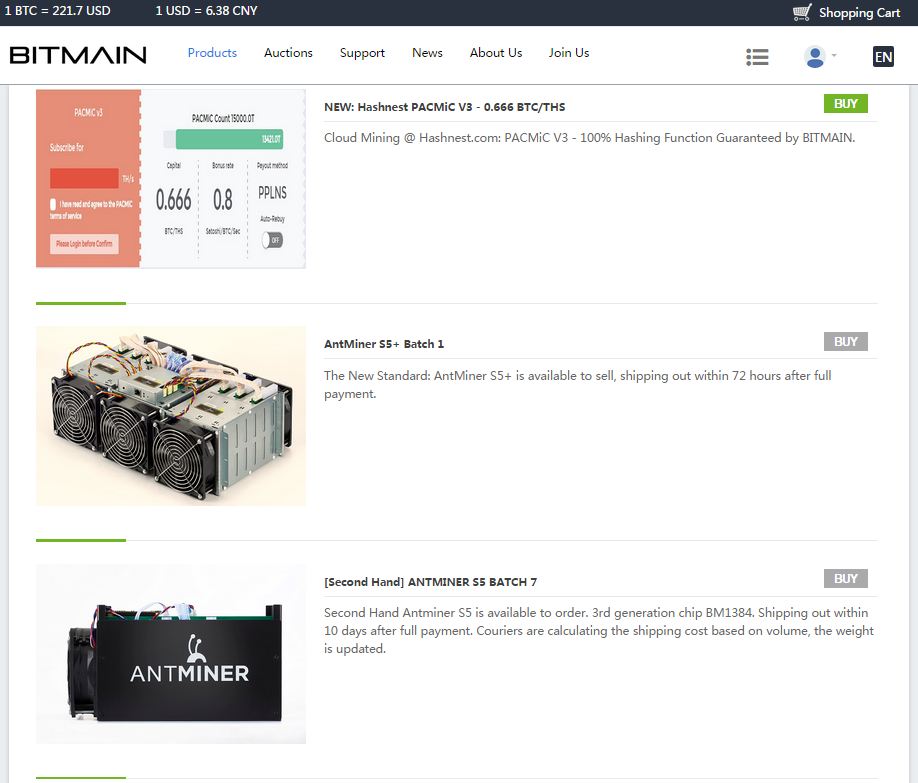Click the PACMiC Count progress bar
This screenshot has width=918, height=783.
point(230,139)
